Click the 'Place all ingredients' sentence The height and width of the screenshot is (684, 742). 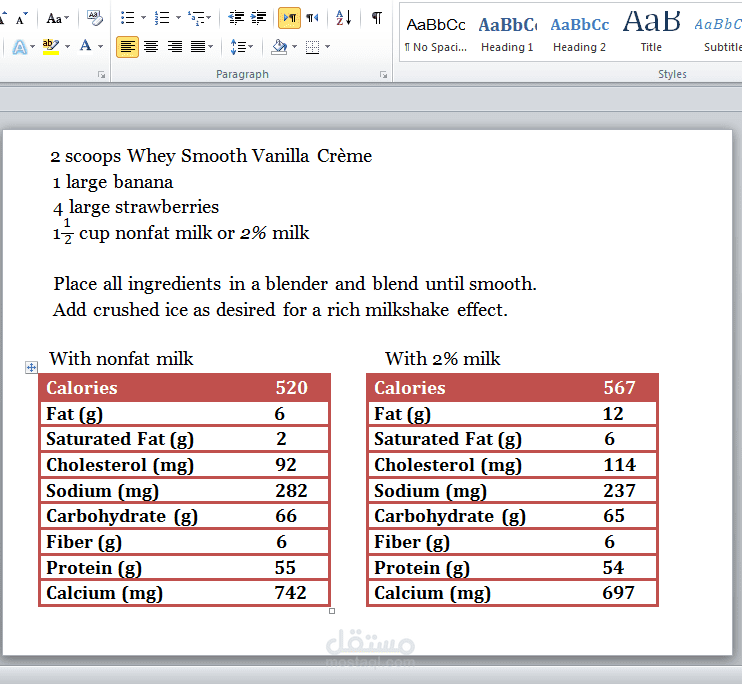click(295, 284)
